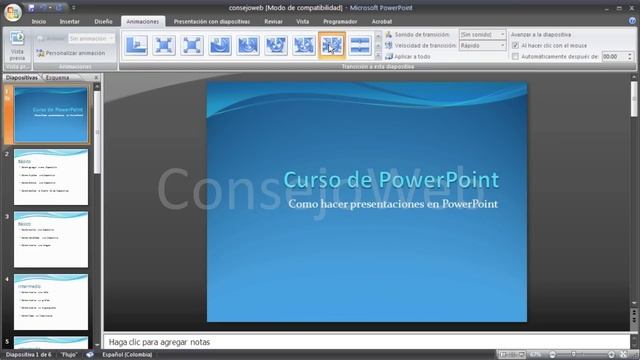
Task: Start slide show view icon
Action: pyautogui.click(x=522, y=355)
